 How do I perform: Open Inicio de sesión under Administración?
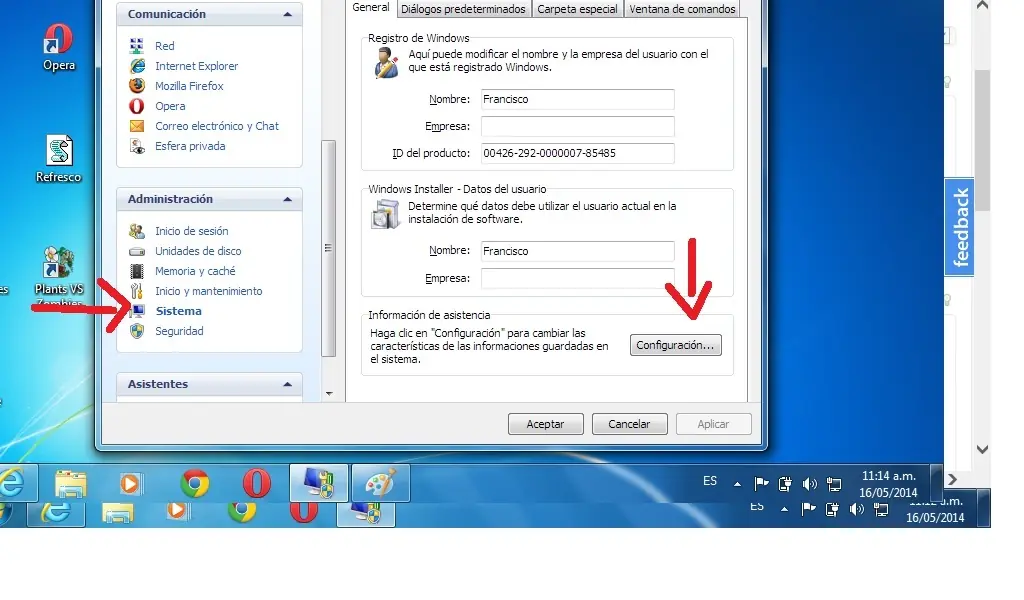point(191,231)
